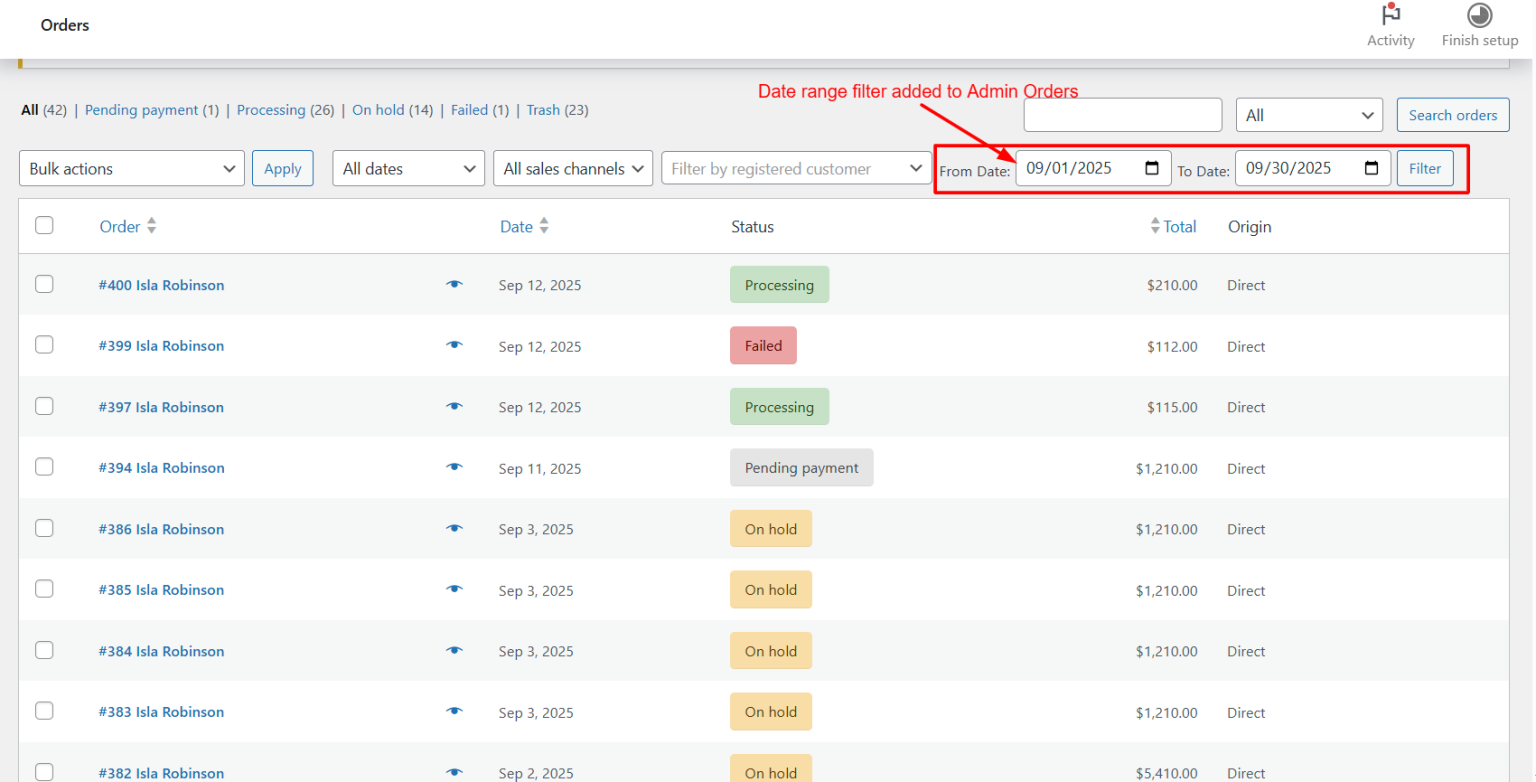Preview order #386 using the eye icon
Screen dimensions: 1536x782
pos(455,528)
